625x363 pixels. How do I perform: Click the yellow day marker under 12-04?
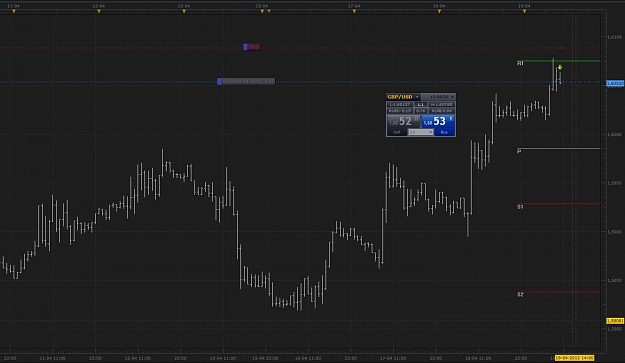tap(99, 12)
